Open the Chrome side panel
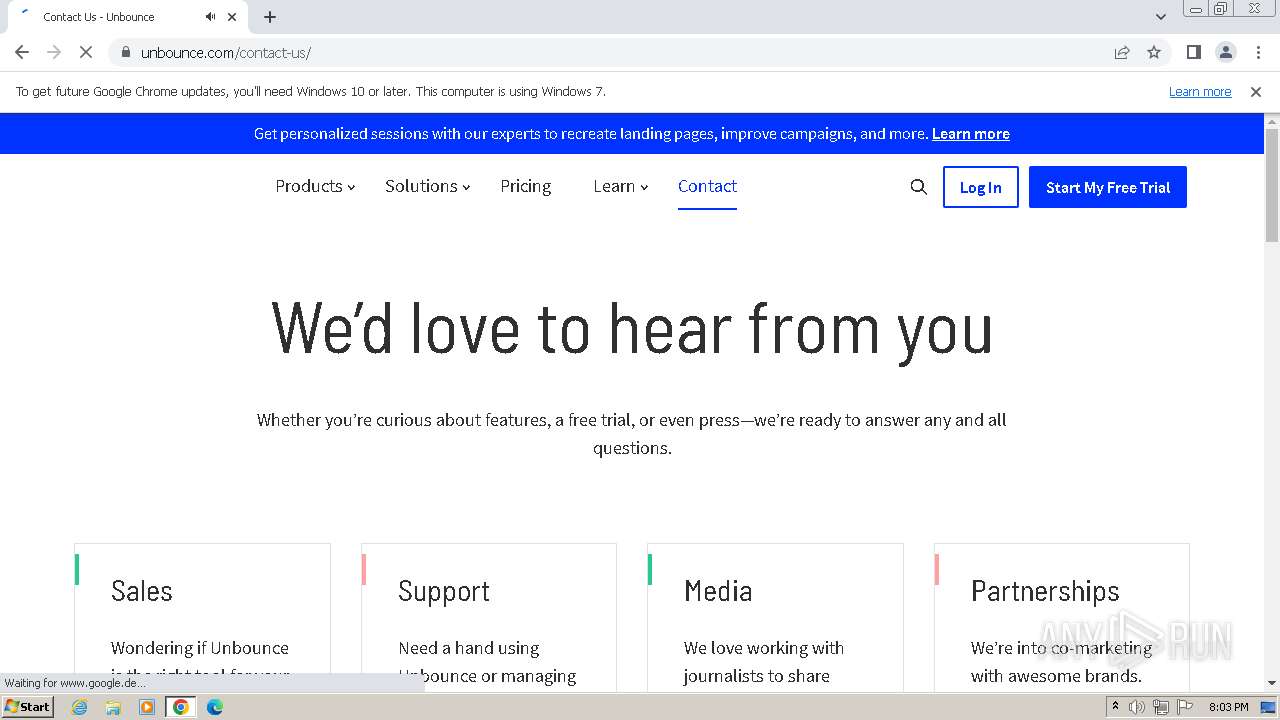 1193,52
